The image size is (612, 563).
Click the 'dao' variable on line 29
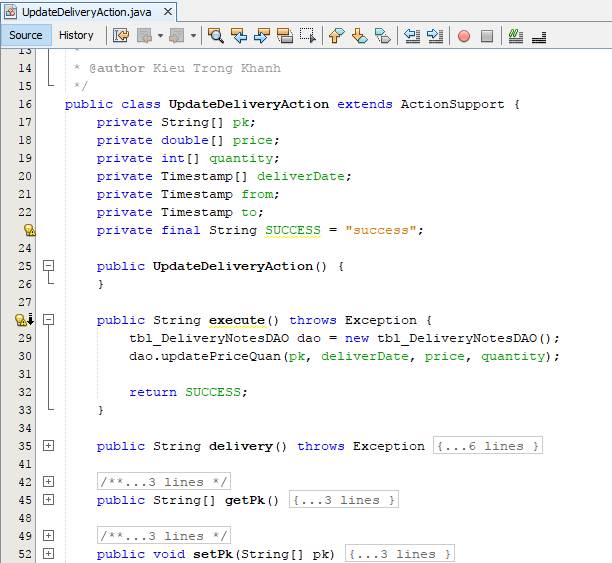click(308, 338)
